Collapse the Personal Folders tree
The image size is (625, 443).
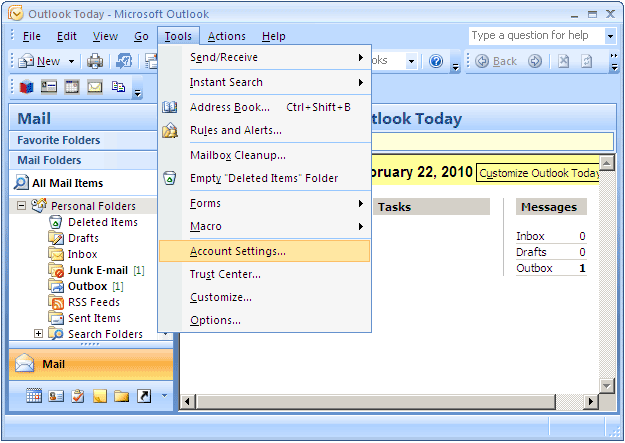(22, 206)
